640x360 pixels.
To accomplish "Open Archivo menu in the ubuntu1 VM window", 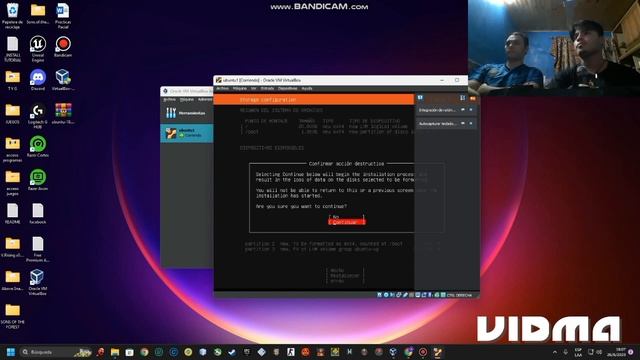I will click(222, 89).
